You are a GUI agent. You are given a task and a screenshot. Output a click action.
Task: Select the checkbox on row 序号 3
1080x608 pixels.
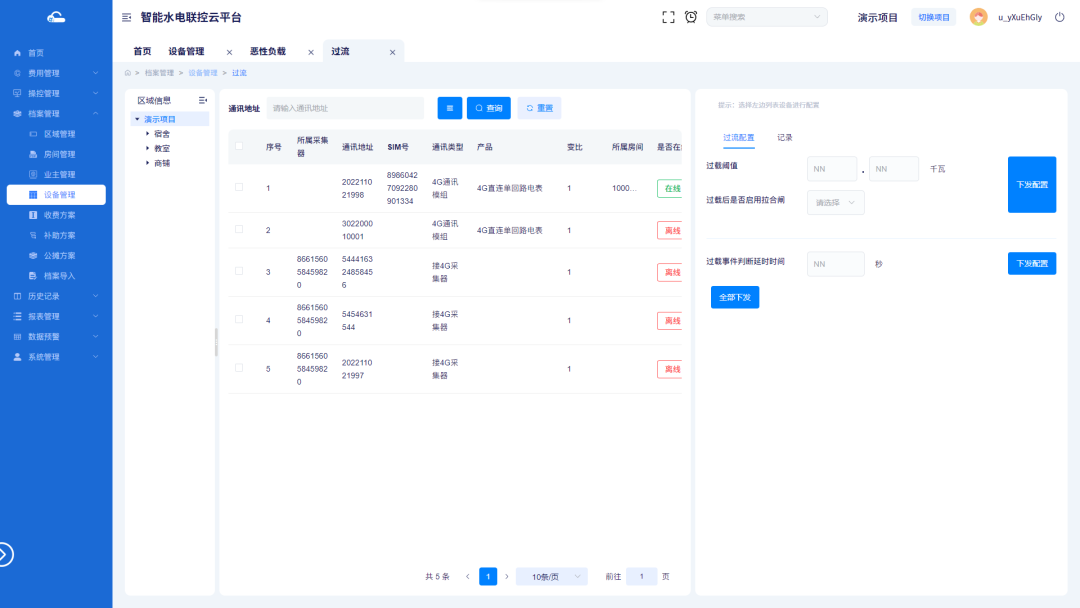238,271
